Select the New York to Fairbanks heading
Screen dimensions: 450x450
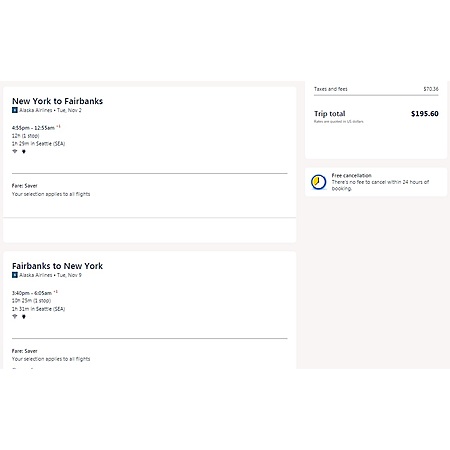57,101
